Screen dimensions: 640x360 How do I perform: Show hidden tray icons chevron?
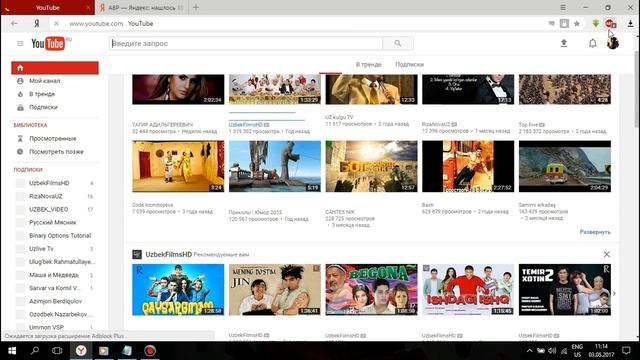tap(529, 351)
